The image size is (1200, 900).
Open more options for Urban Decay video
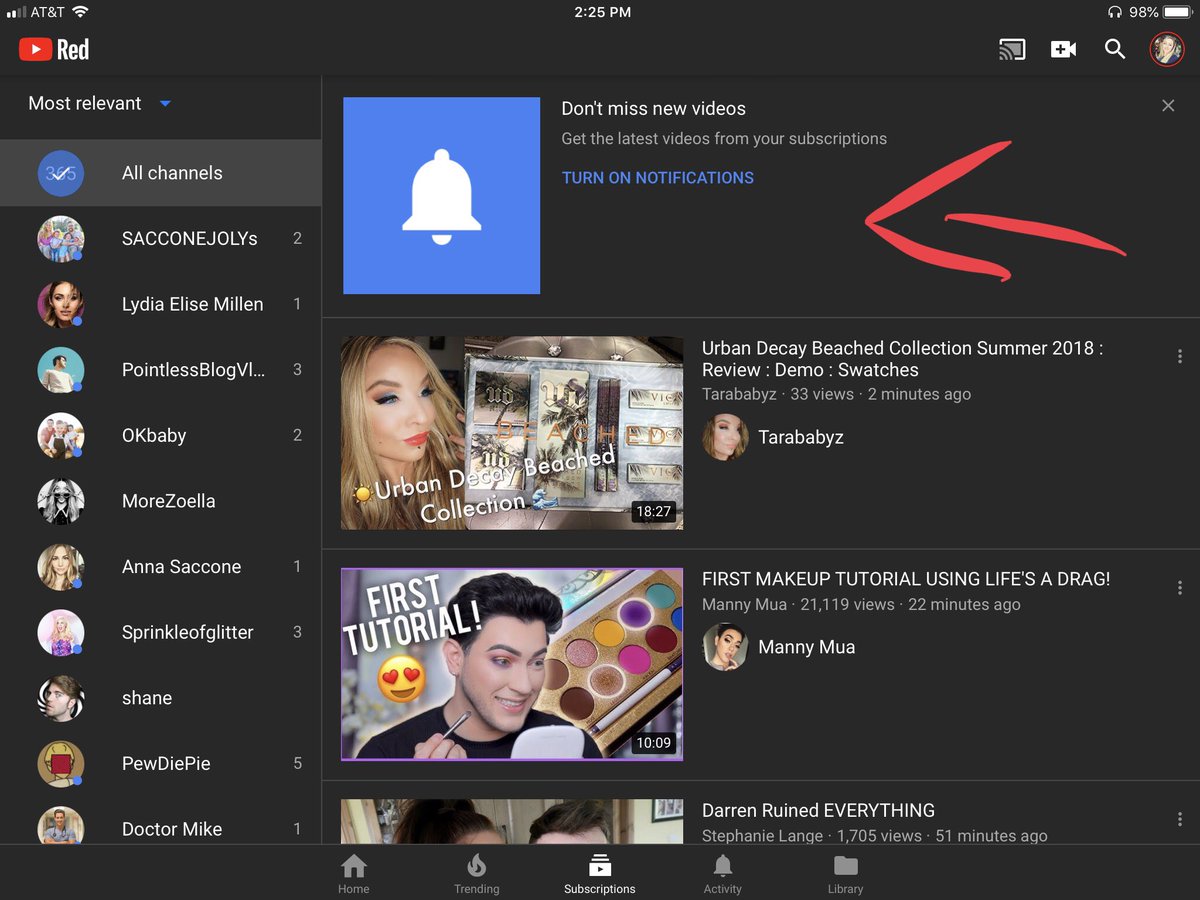(x=1180, y=356)
